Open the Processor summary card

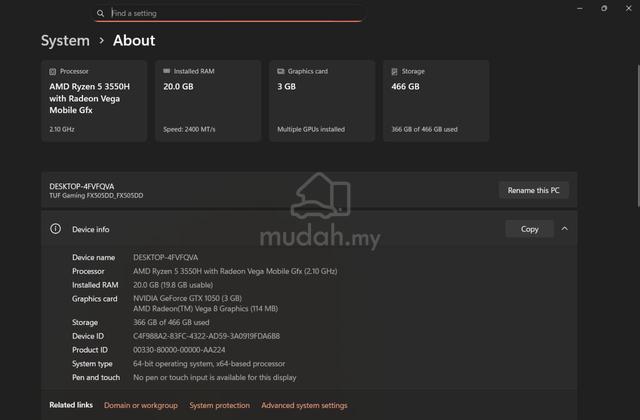94,100
